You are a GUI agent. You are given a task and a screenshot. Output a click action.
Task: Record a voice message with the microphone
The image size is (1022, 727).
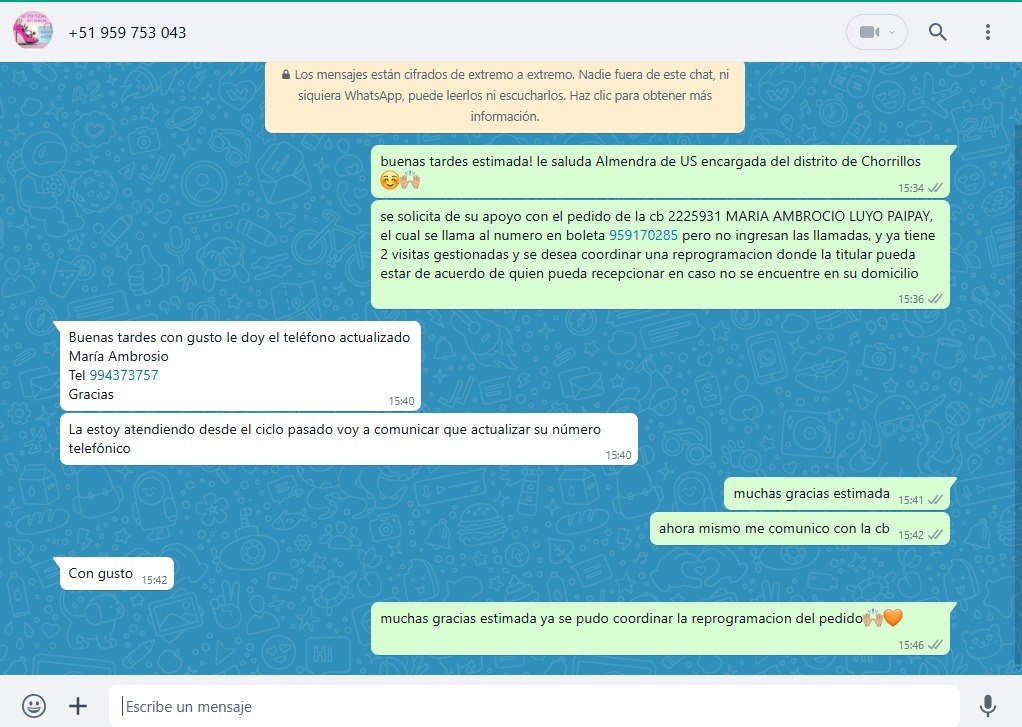[987, 706]
